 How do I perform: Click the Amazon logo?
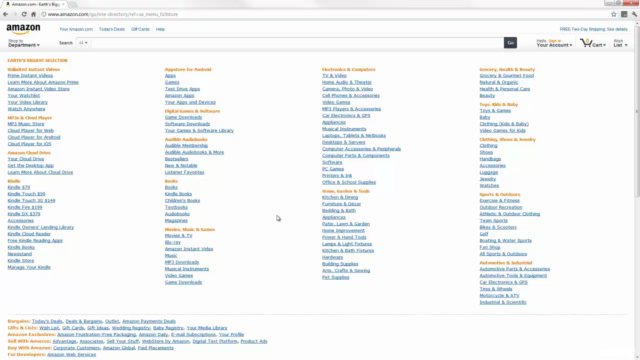[x=23, y=29]
